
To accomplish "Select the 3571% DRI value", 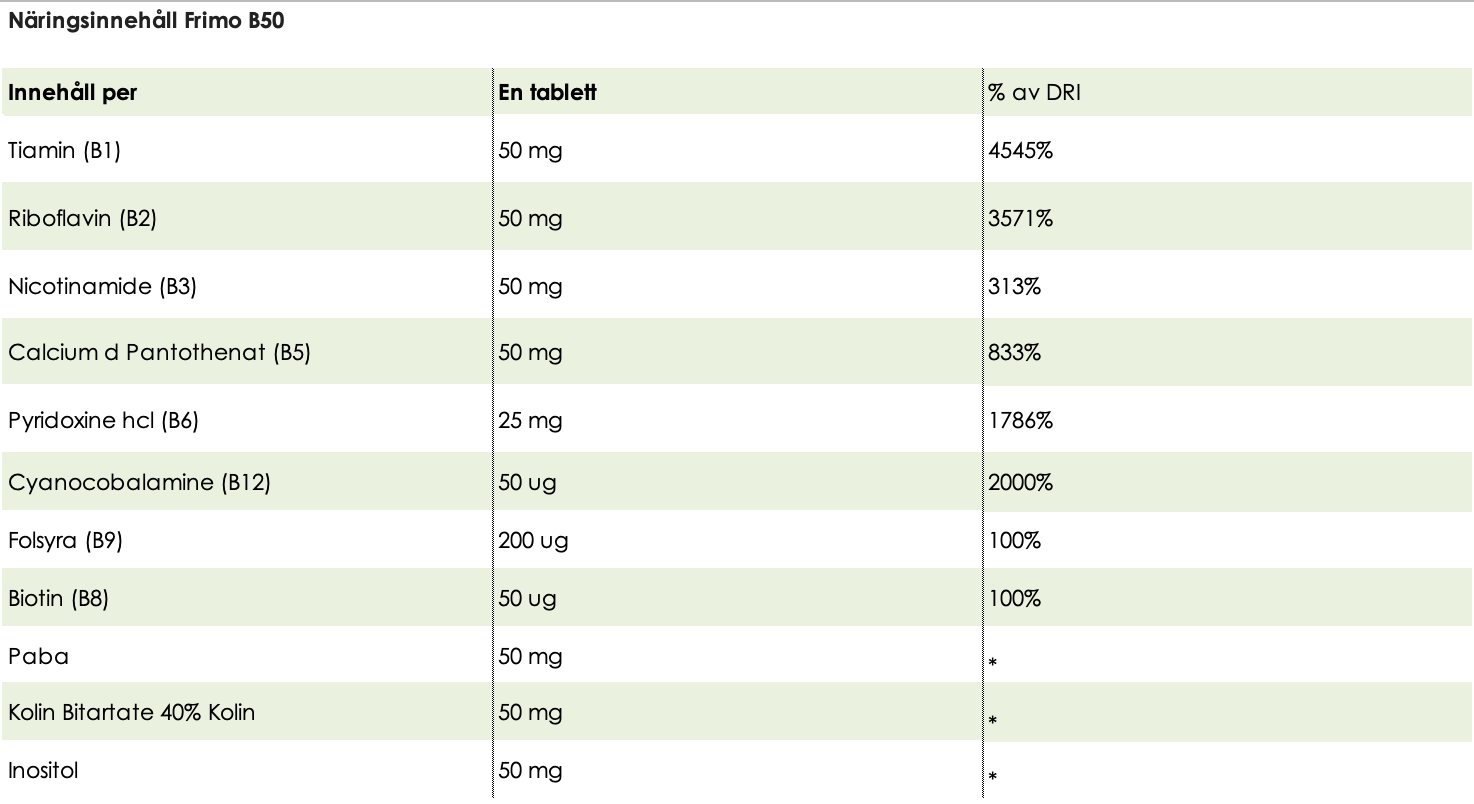I will (1020, 218).
